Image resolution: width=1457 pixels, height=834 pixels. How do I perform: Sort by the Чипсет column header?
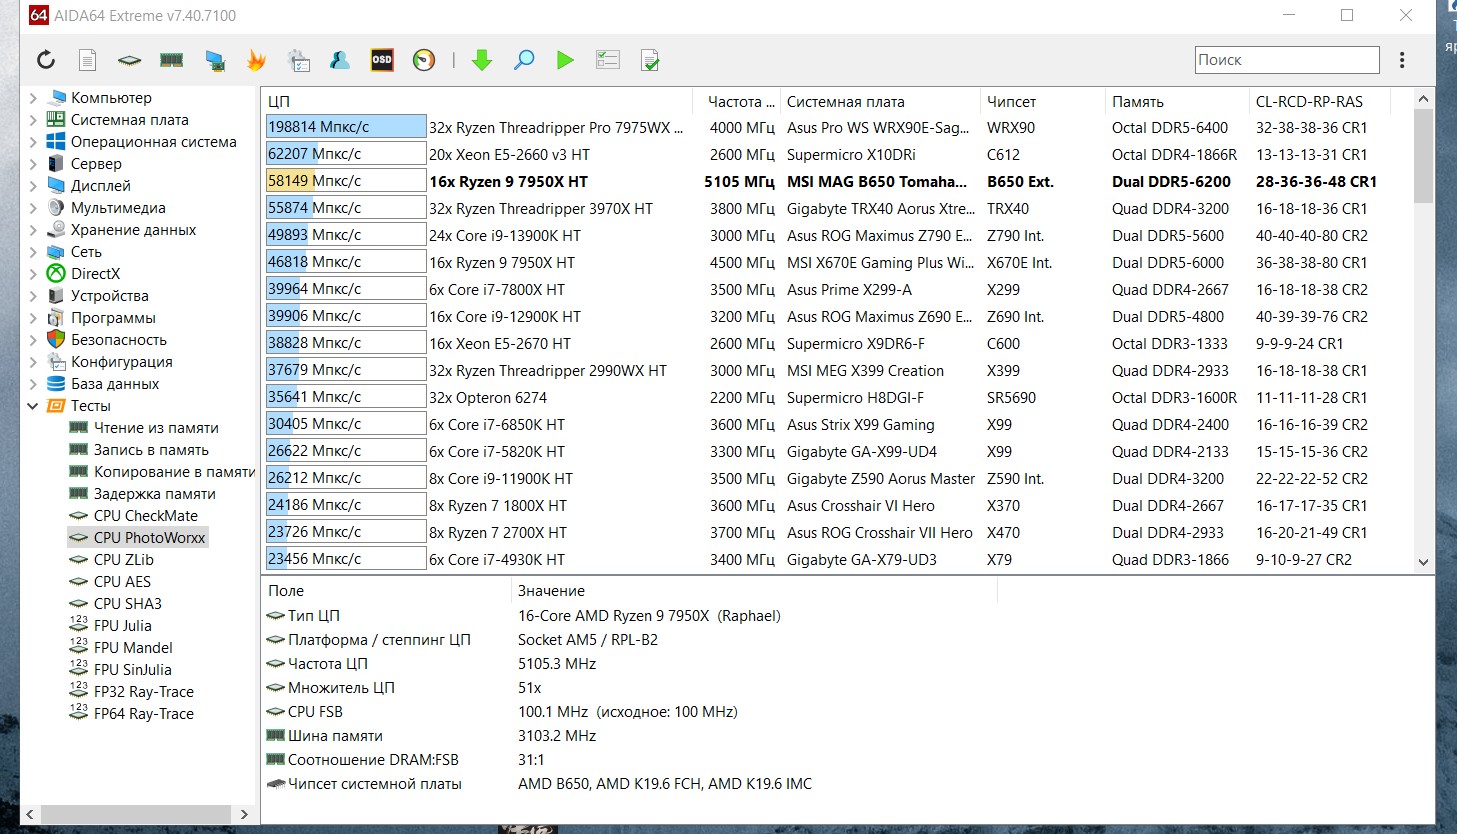click(1043, 101)
